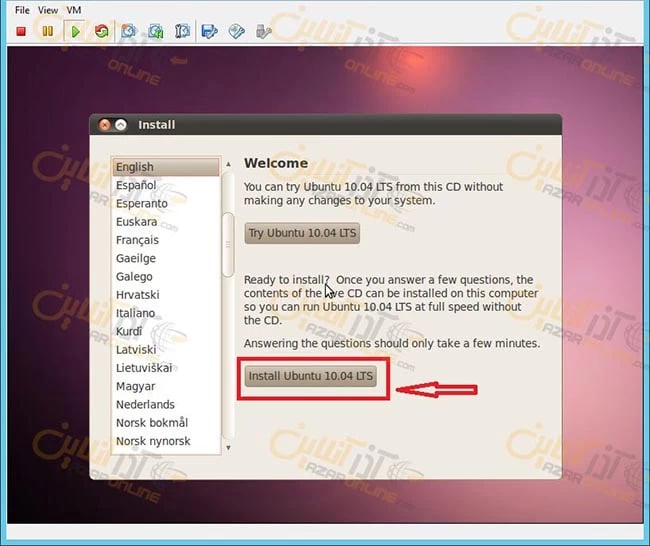
Task: Click the CD/DVD drive connect icon
Action: coord(237,32)
